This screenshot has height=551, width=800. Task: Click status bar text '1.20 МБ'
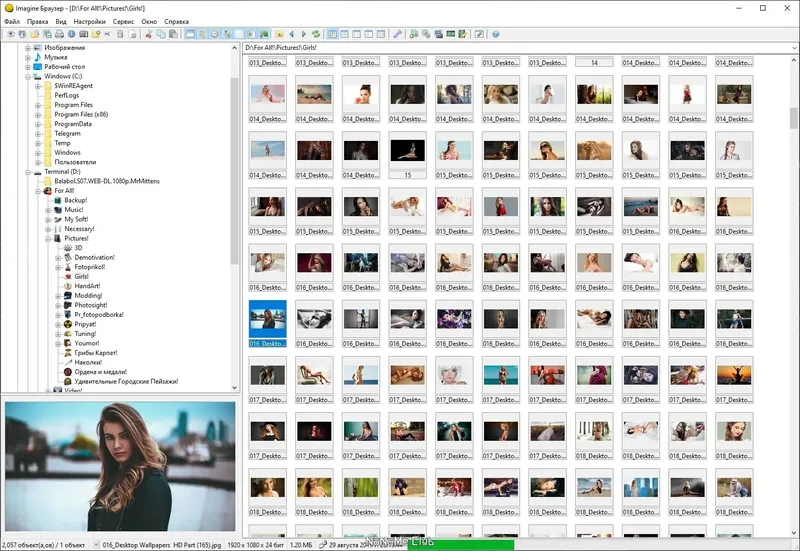click(x=301, y=545)
